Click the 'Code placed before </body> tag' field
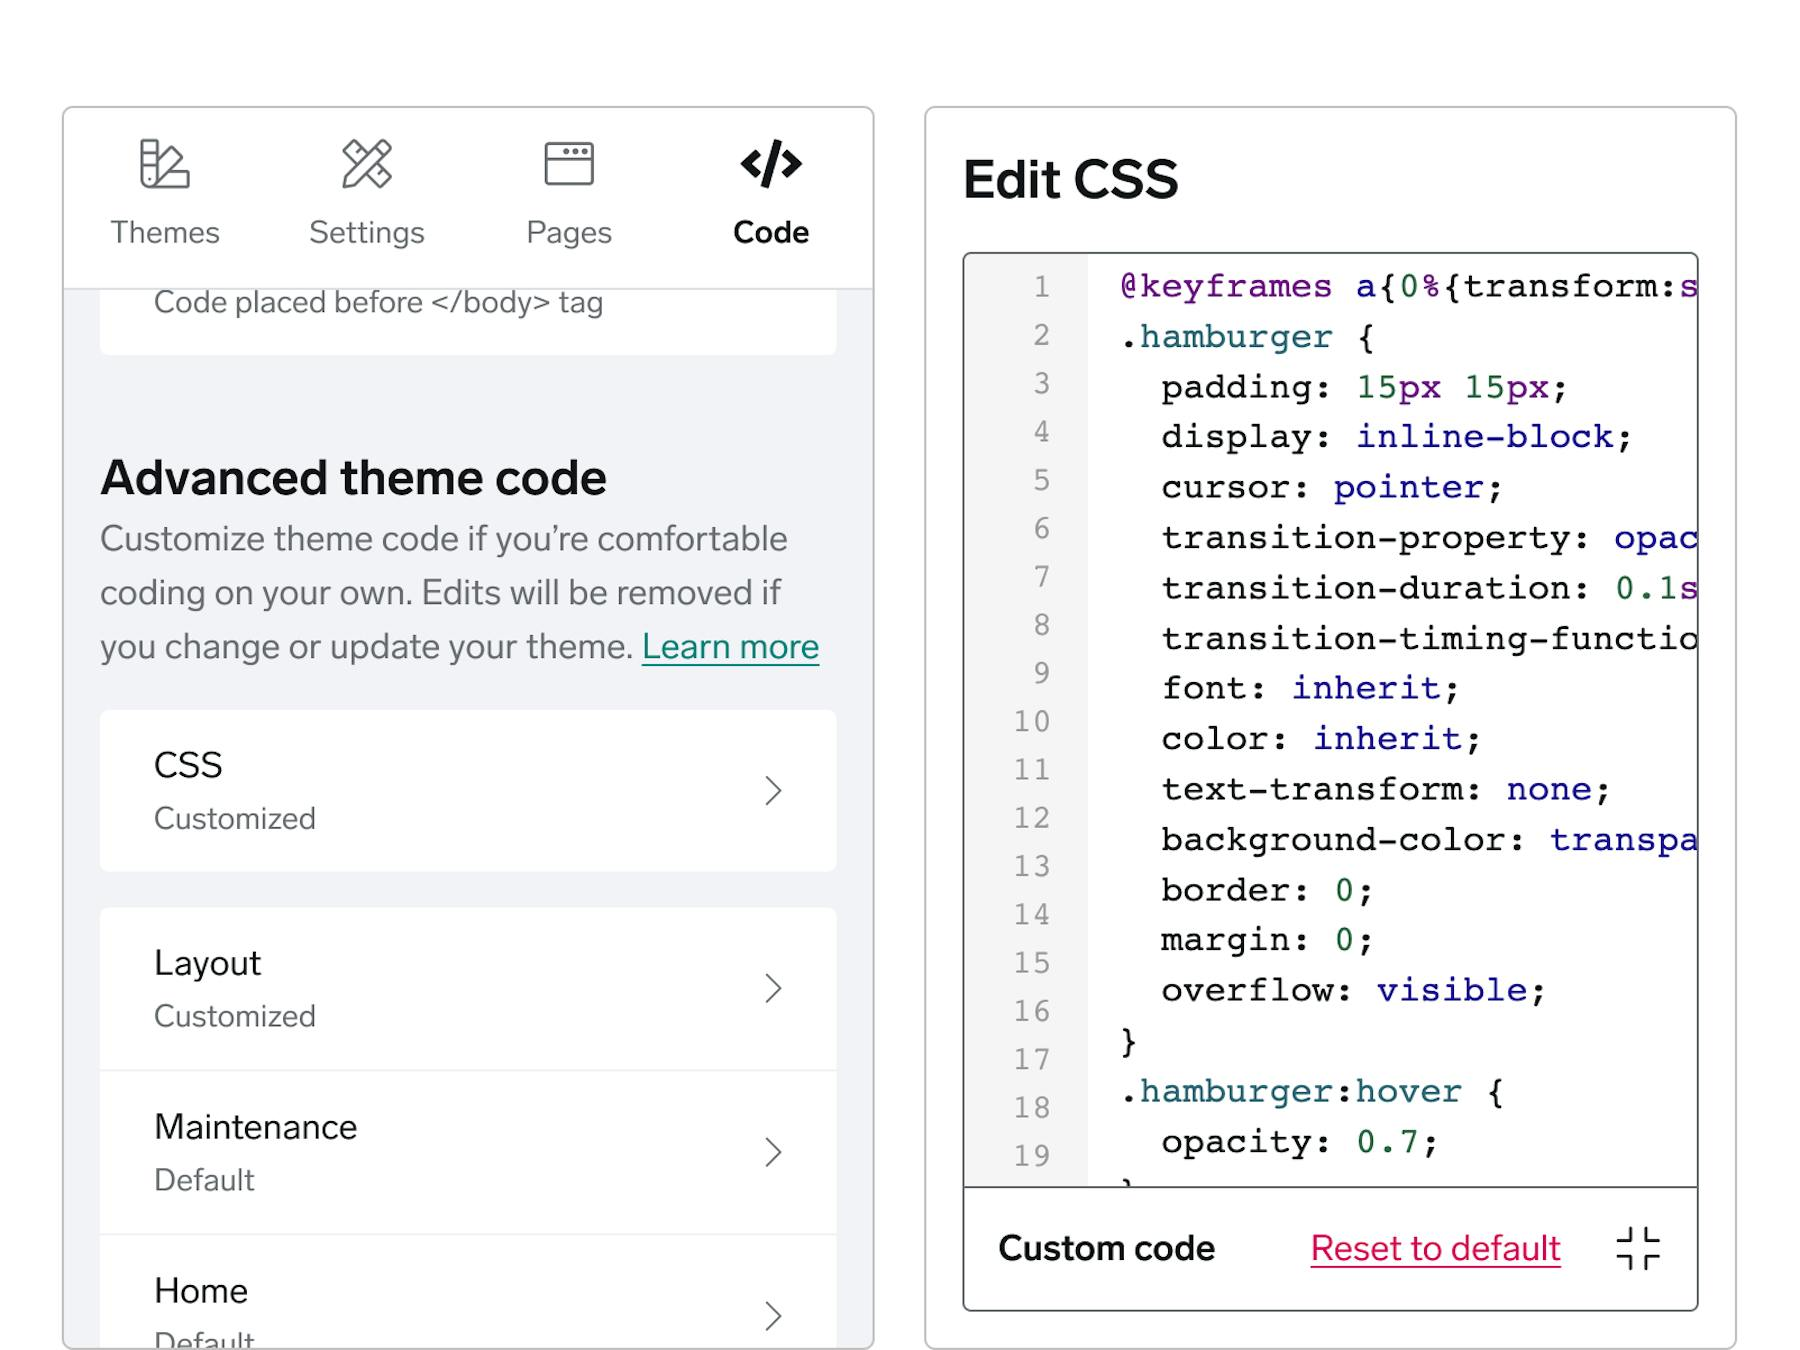 click(468, 320)
